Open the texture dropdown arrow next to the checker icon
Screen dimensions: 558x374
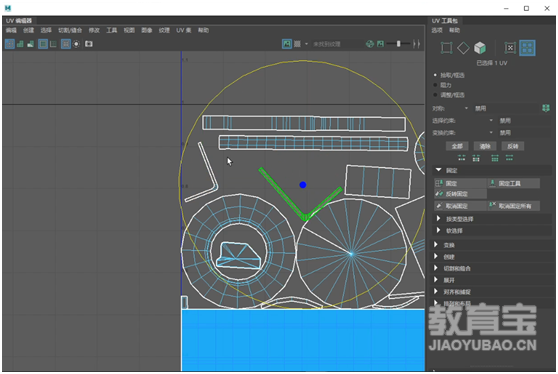306,44
